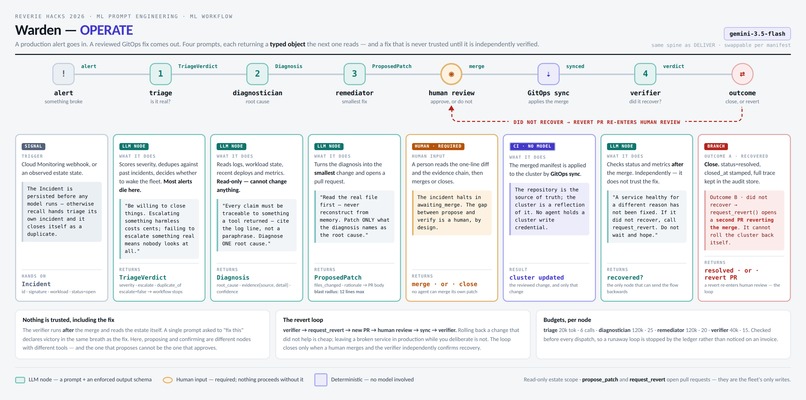Click the CI · NO MODEL tag

532,147
